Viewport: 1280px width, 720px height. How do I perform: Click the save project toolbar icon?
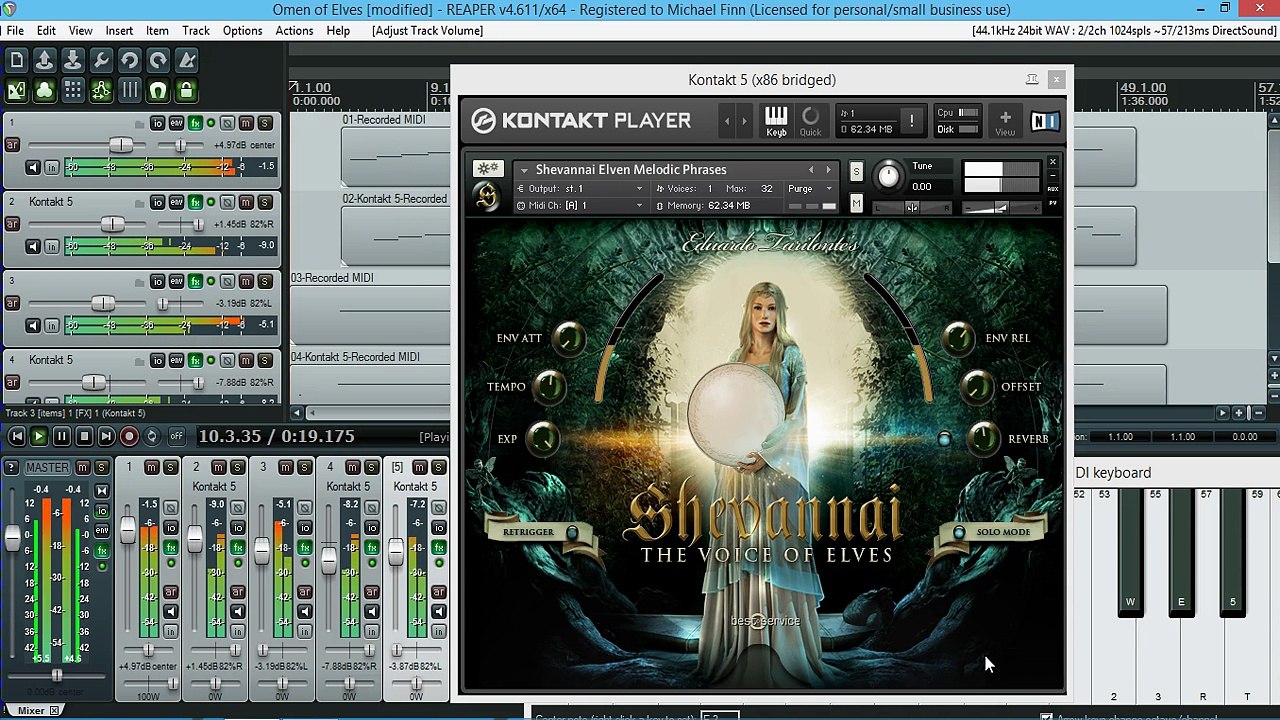coord(73,62)
